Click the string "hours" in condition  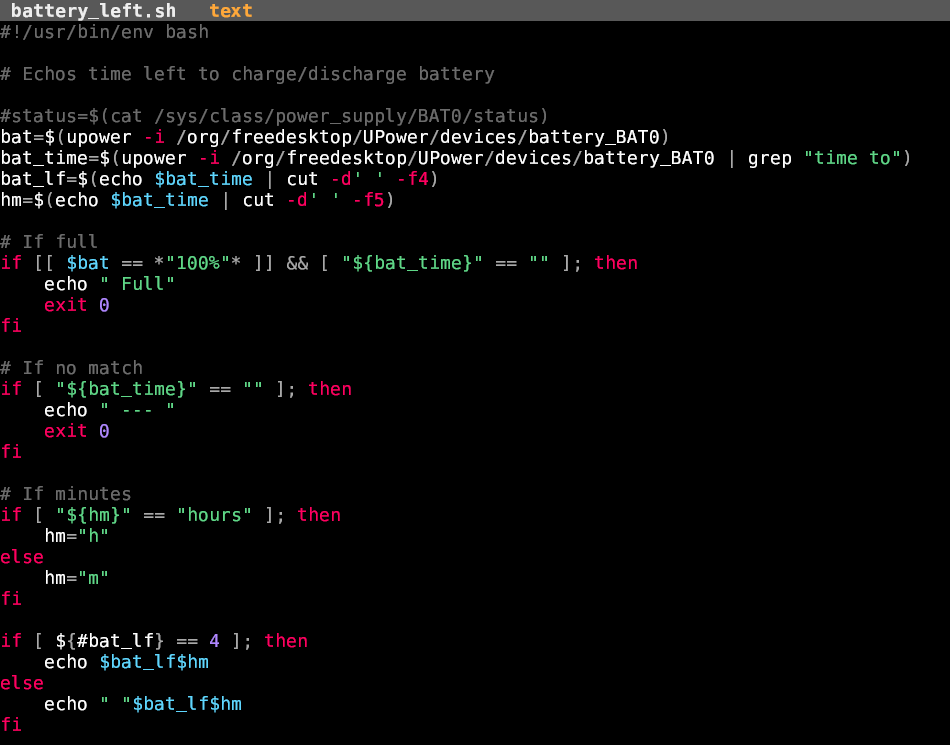[x=214, y=515]
